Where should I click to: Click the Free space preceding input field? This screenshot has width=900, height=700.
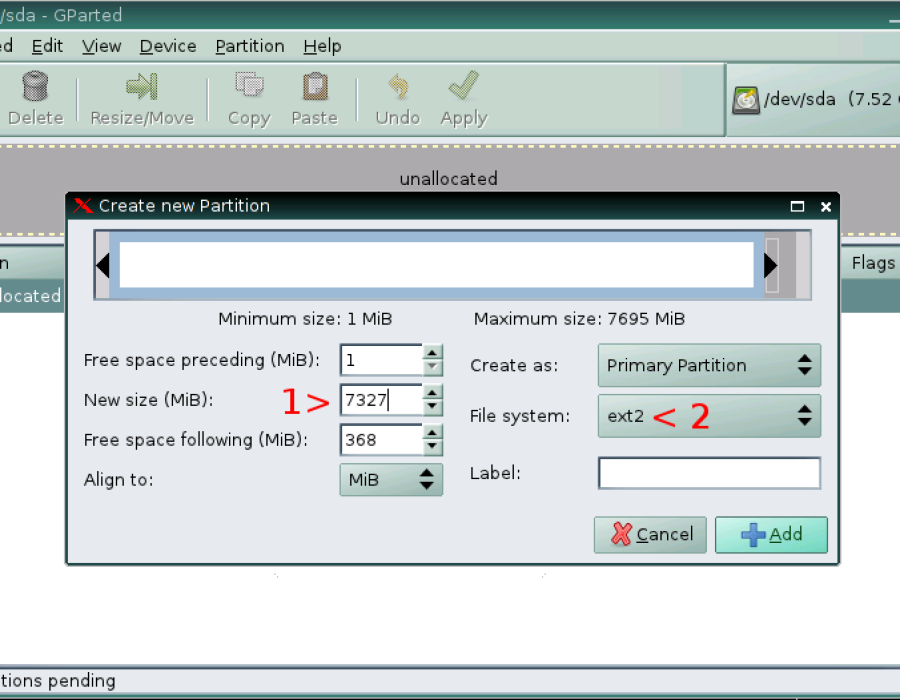point(381,360)
